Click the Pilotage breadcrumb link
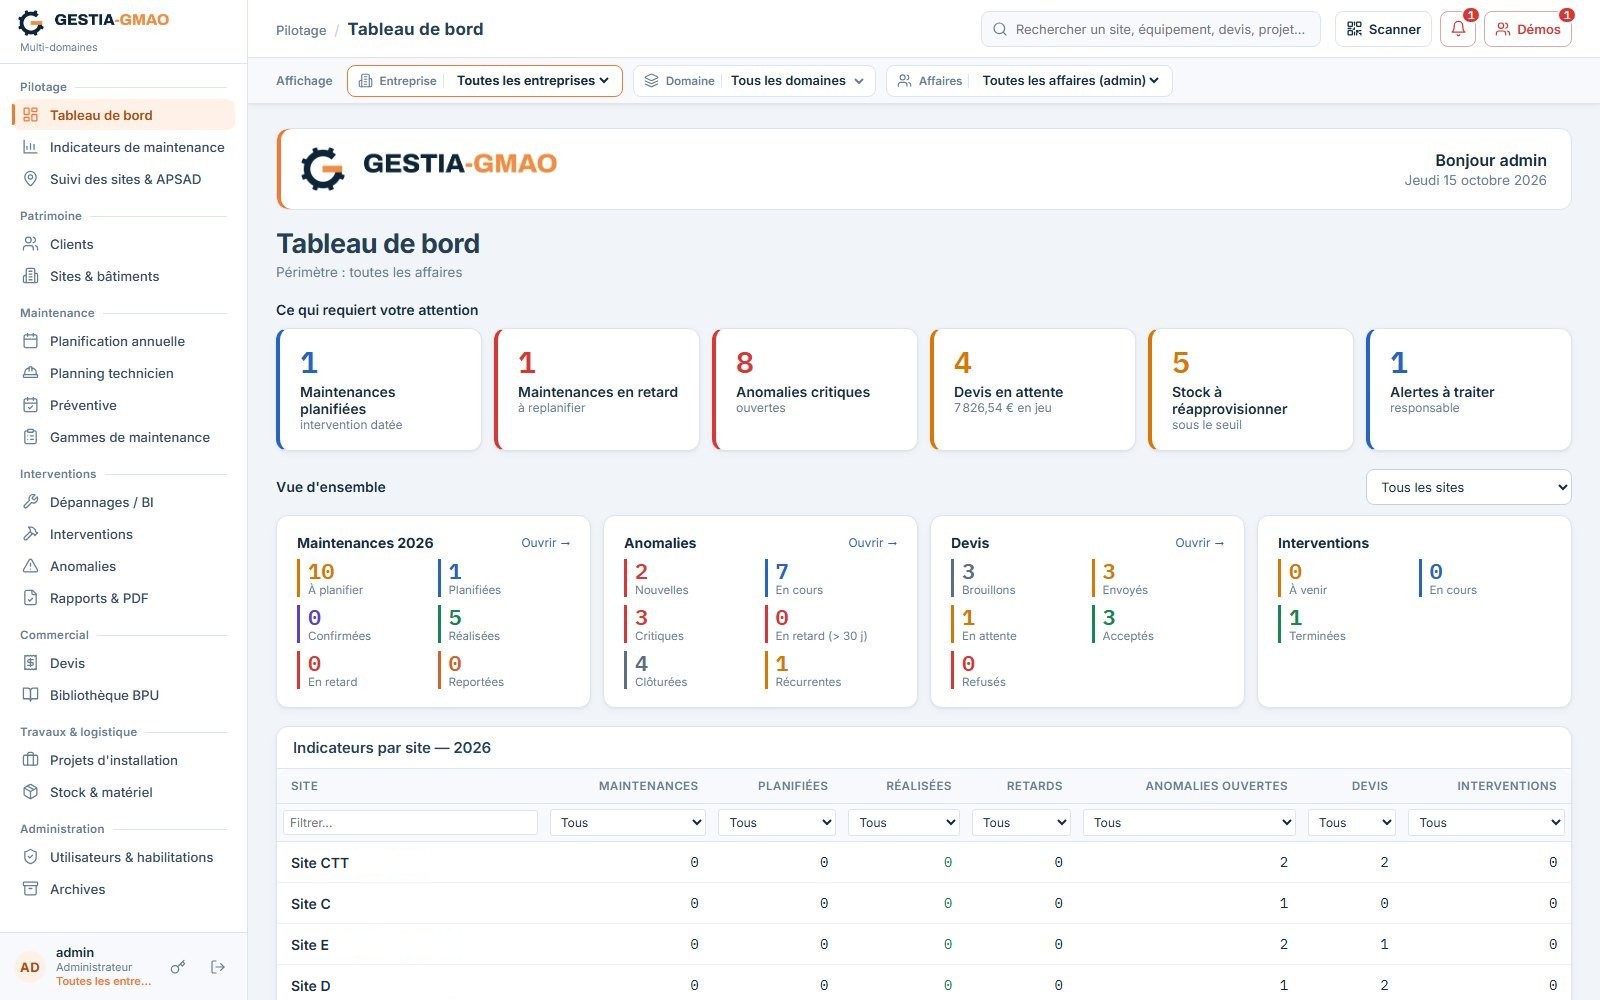 tap(301, 30)
